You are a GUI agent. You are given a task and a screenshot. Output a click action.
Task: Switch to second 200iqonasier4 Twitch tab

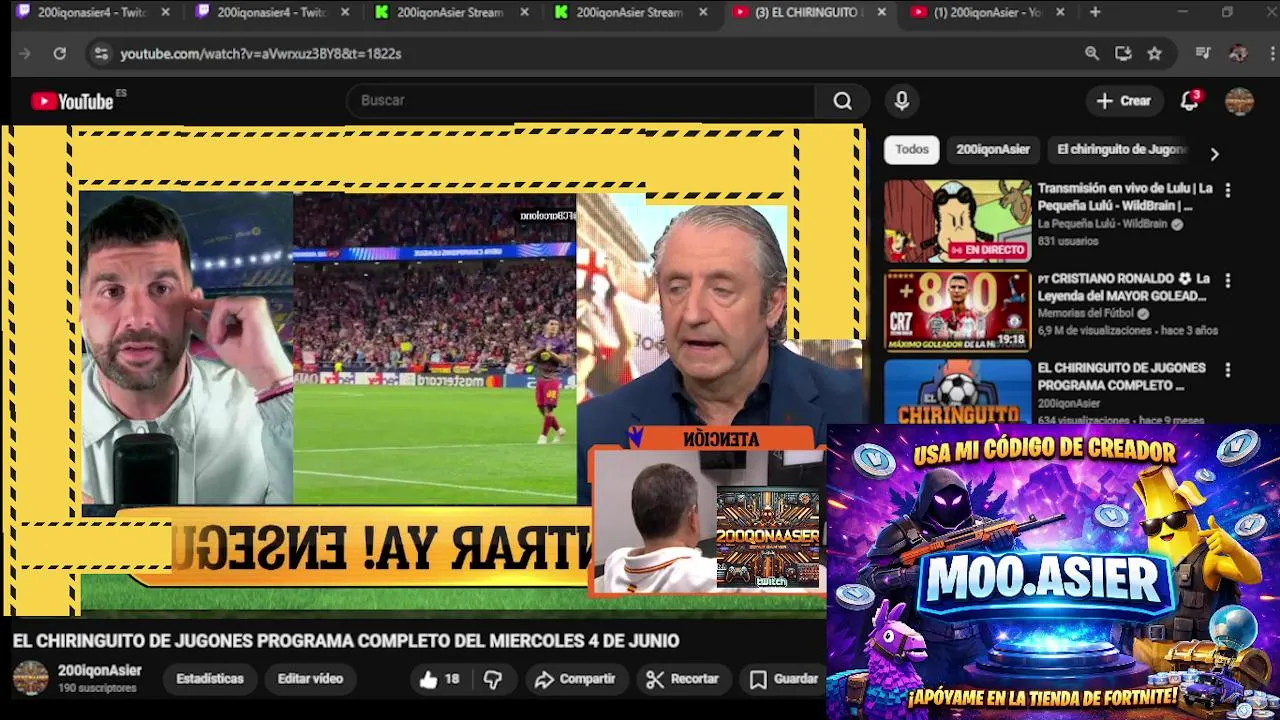[270, 12]
